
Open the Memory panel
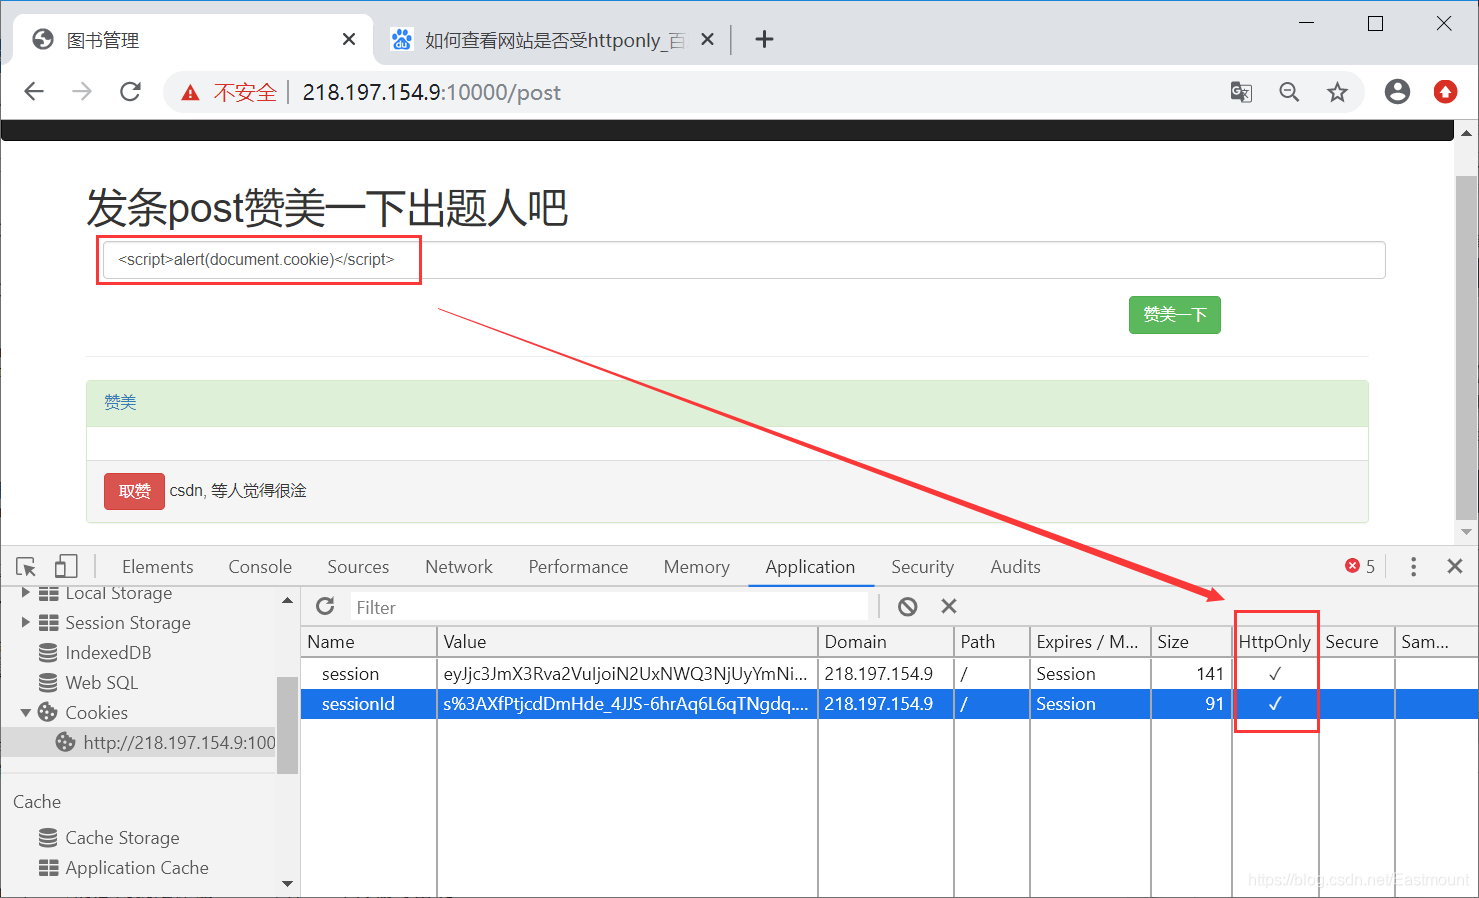[x=696, y=567]
